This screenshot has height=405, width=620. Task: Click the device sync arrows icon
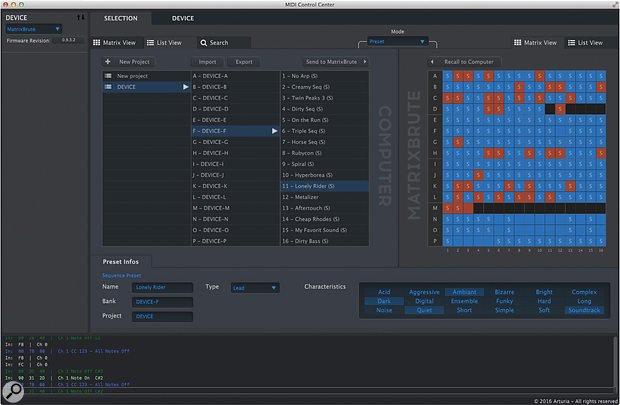coord(81,17)
